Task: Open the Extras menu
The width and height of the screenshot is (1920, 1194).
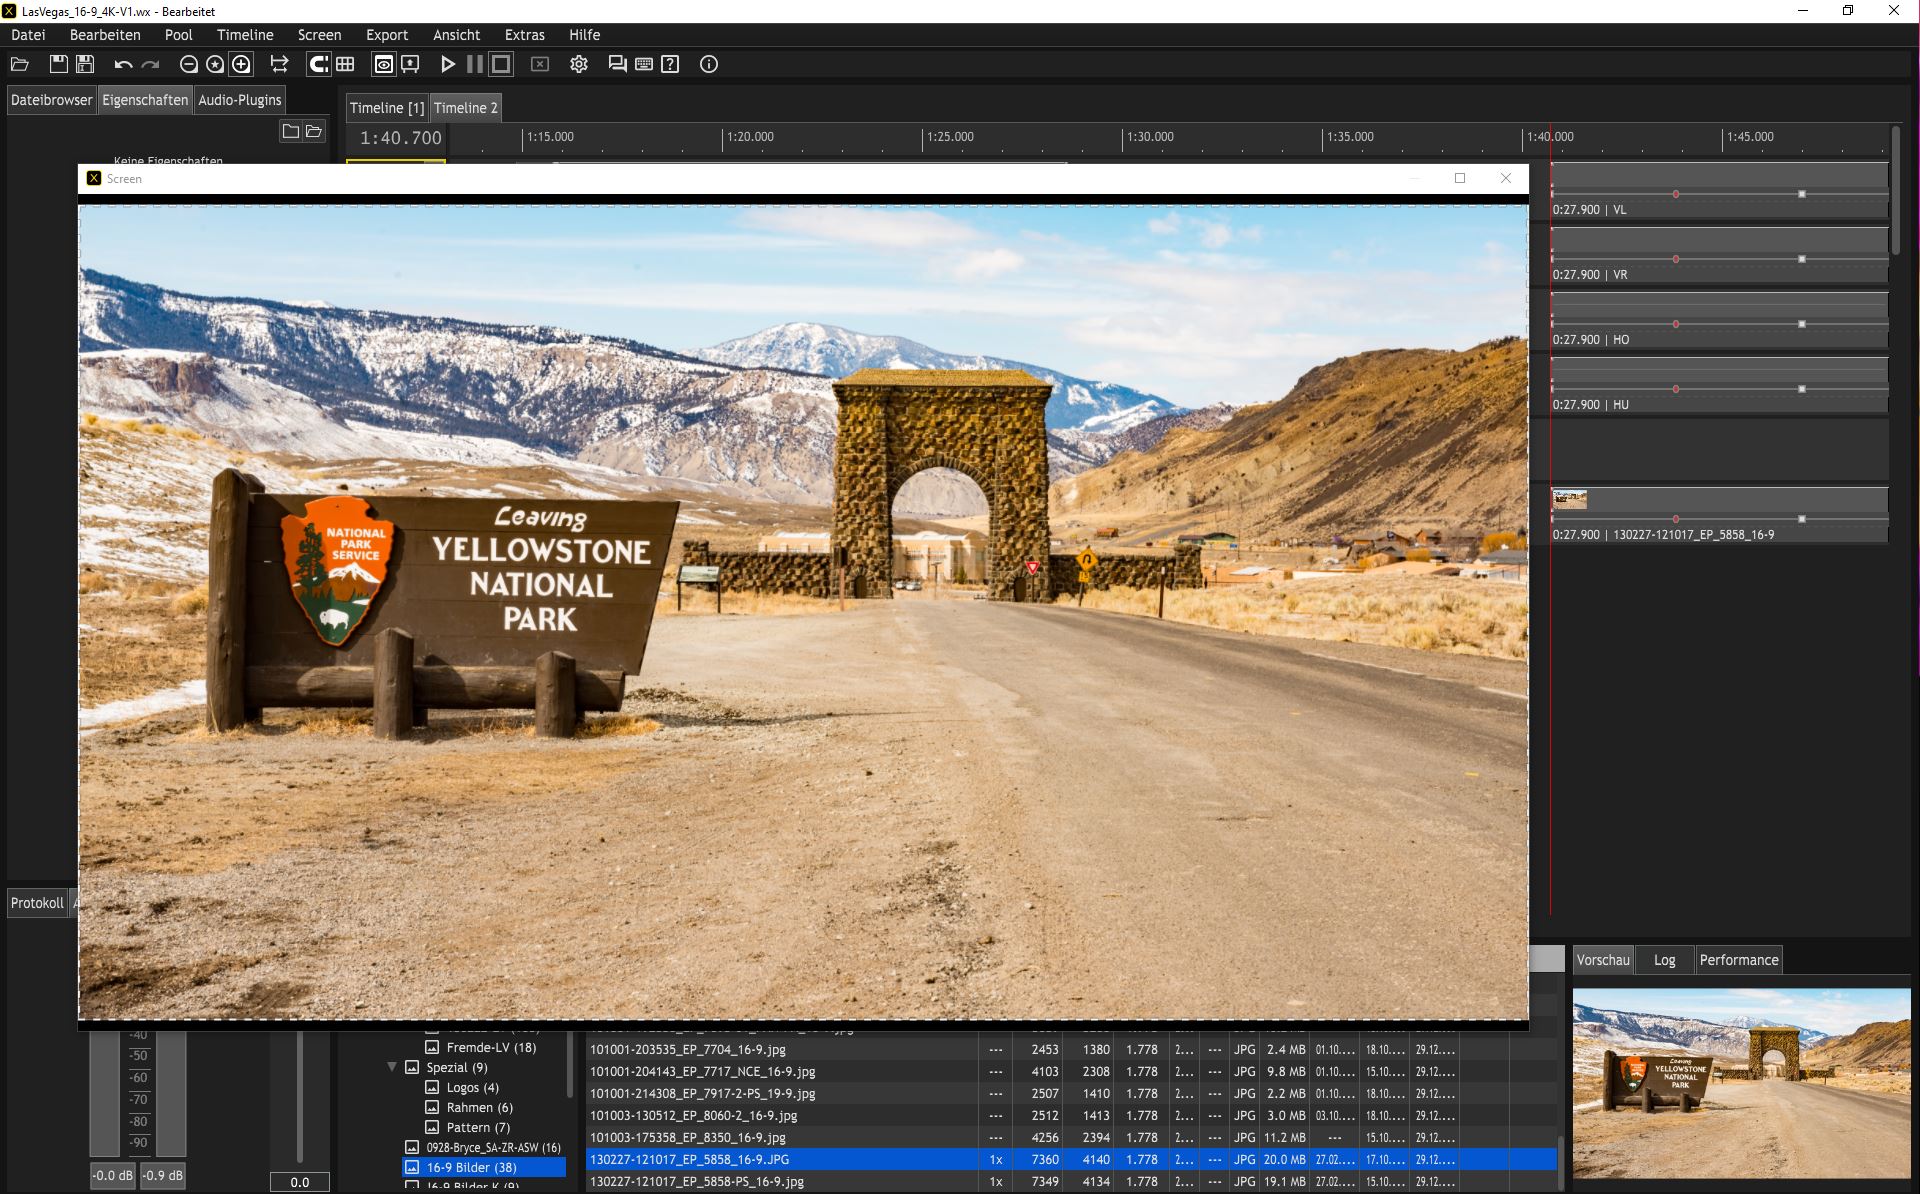Action: coord(525,34)
